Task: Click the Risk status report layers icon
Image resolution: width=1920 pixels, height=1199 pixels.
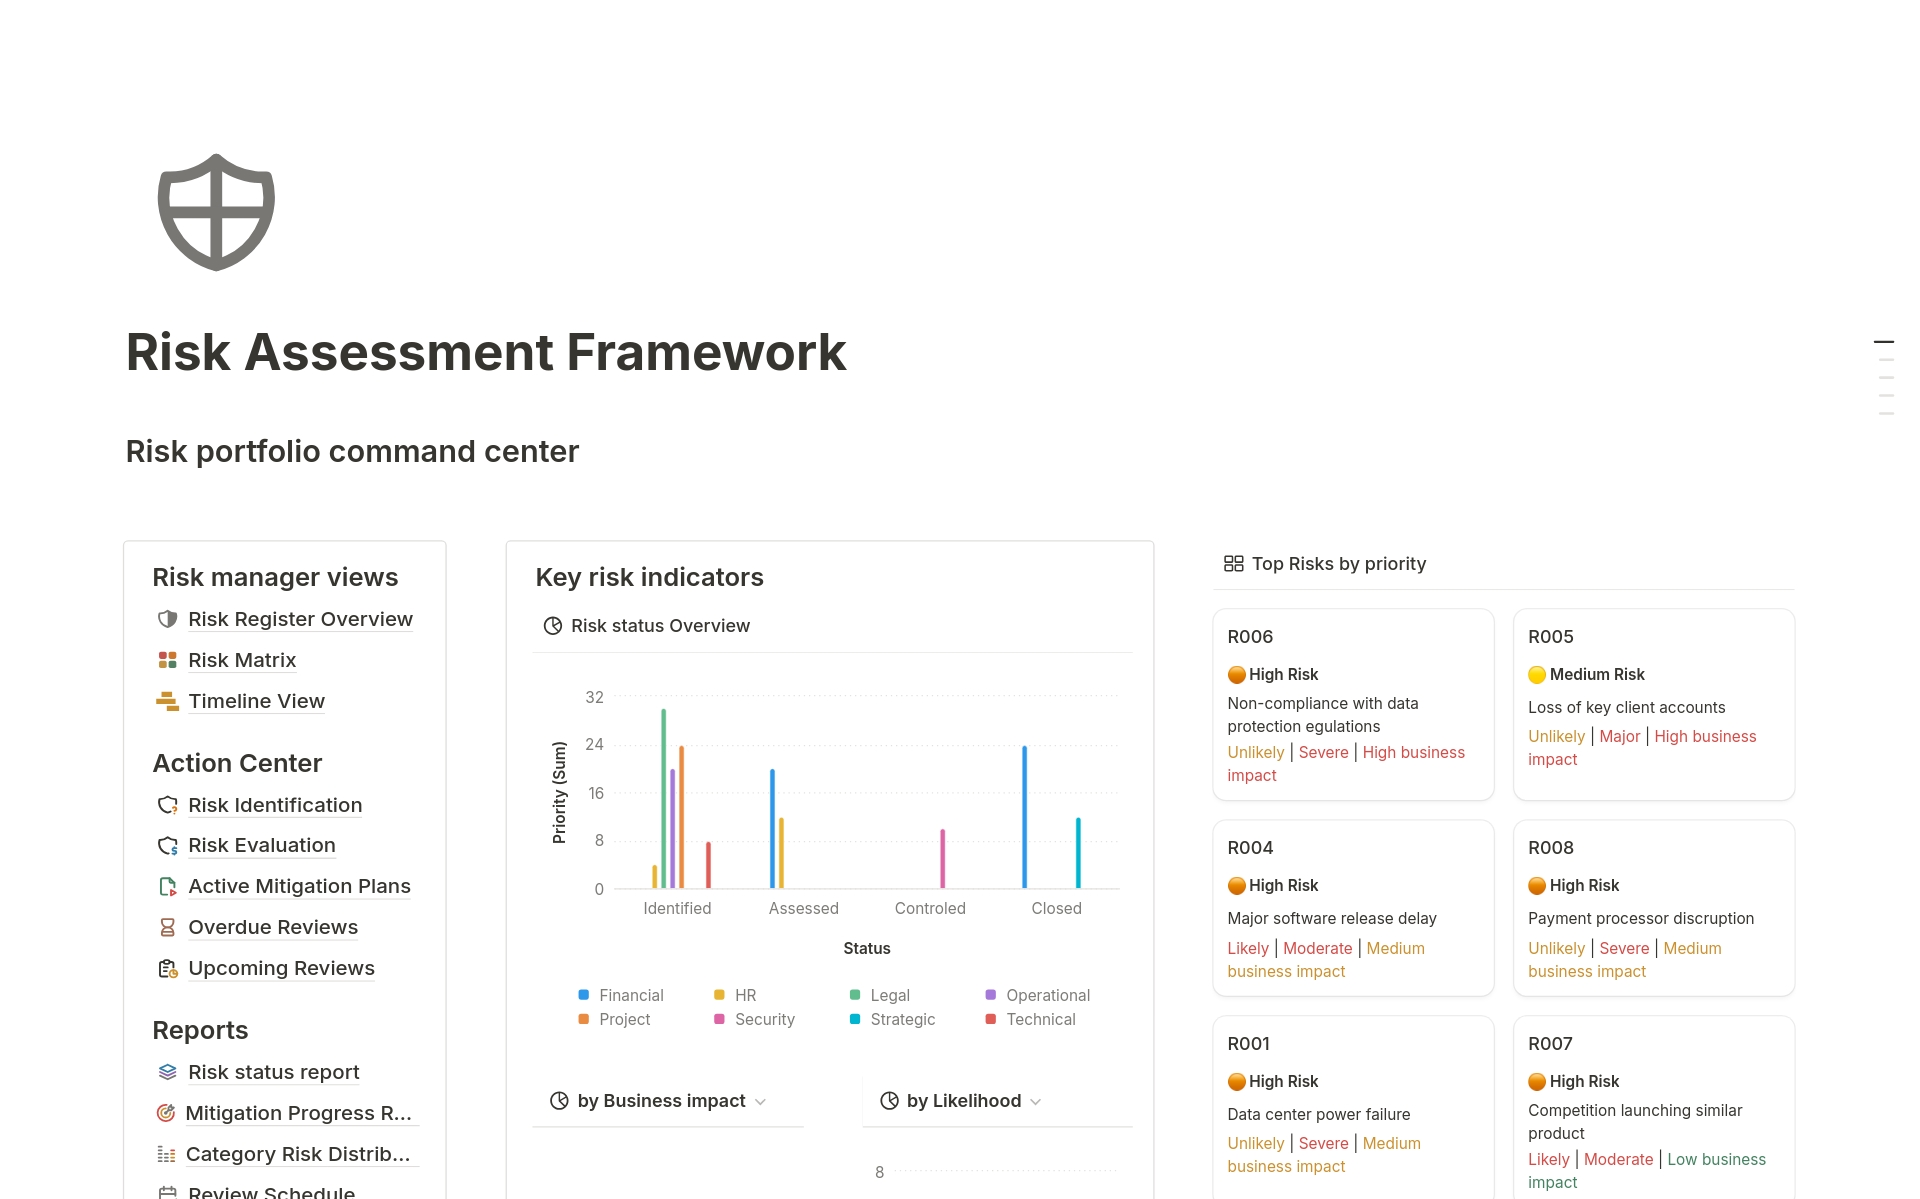Action: [167, 1072]
